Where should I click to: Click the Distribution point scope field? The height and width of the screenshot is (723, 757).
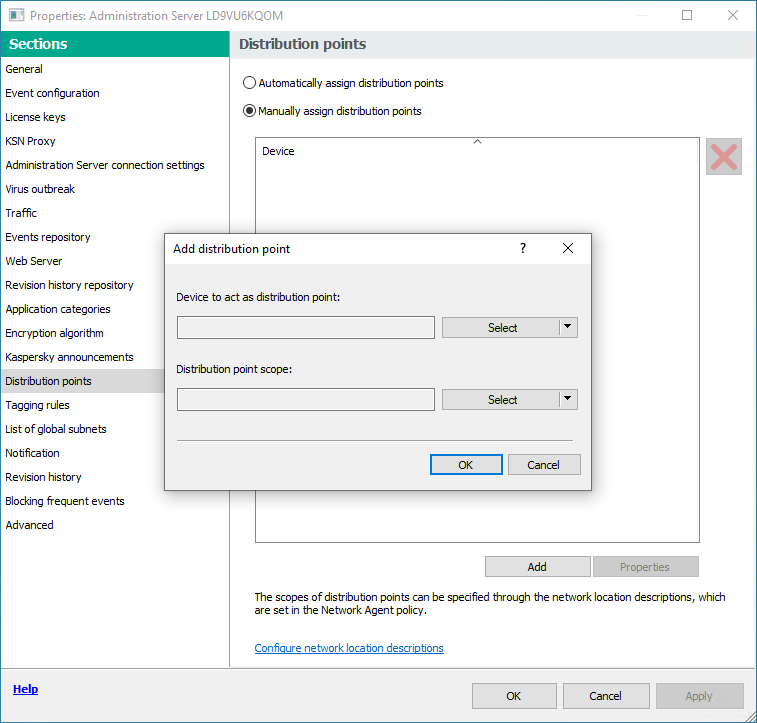coord(305,400)
